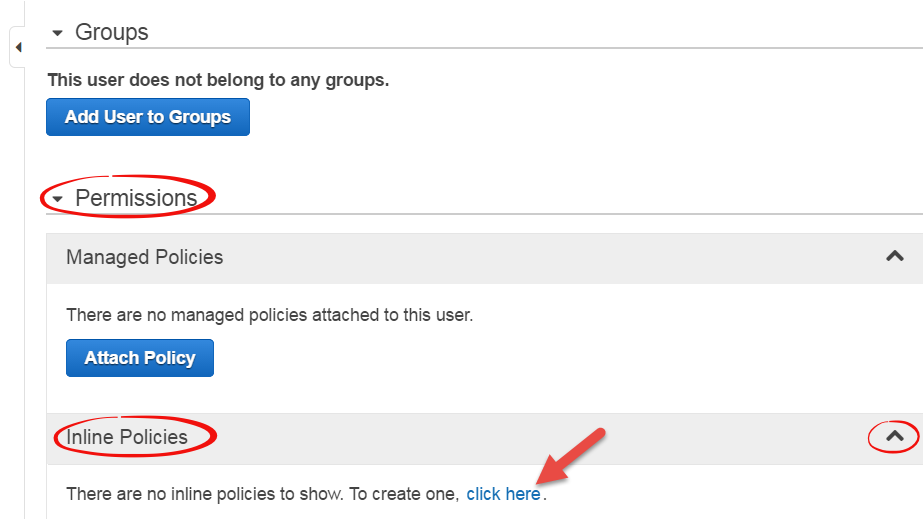Select the Groups heading text
Image resolution: width=923 pixels, height=519 pixels.
tap(112, 32)
